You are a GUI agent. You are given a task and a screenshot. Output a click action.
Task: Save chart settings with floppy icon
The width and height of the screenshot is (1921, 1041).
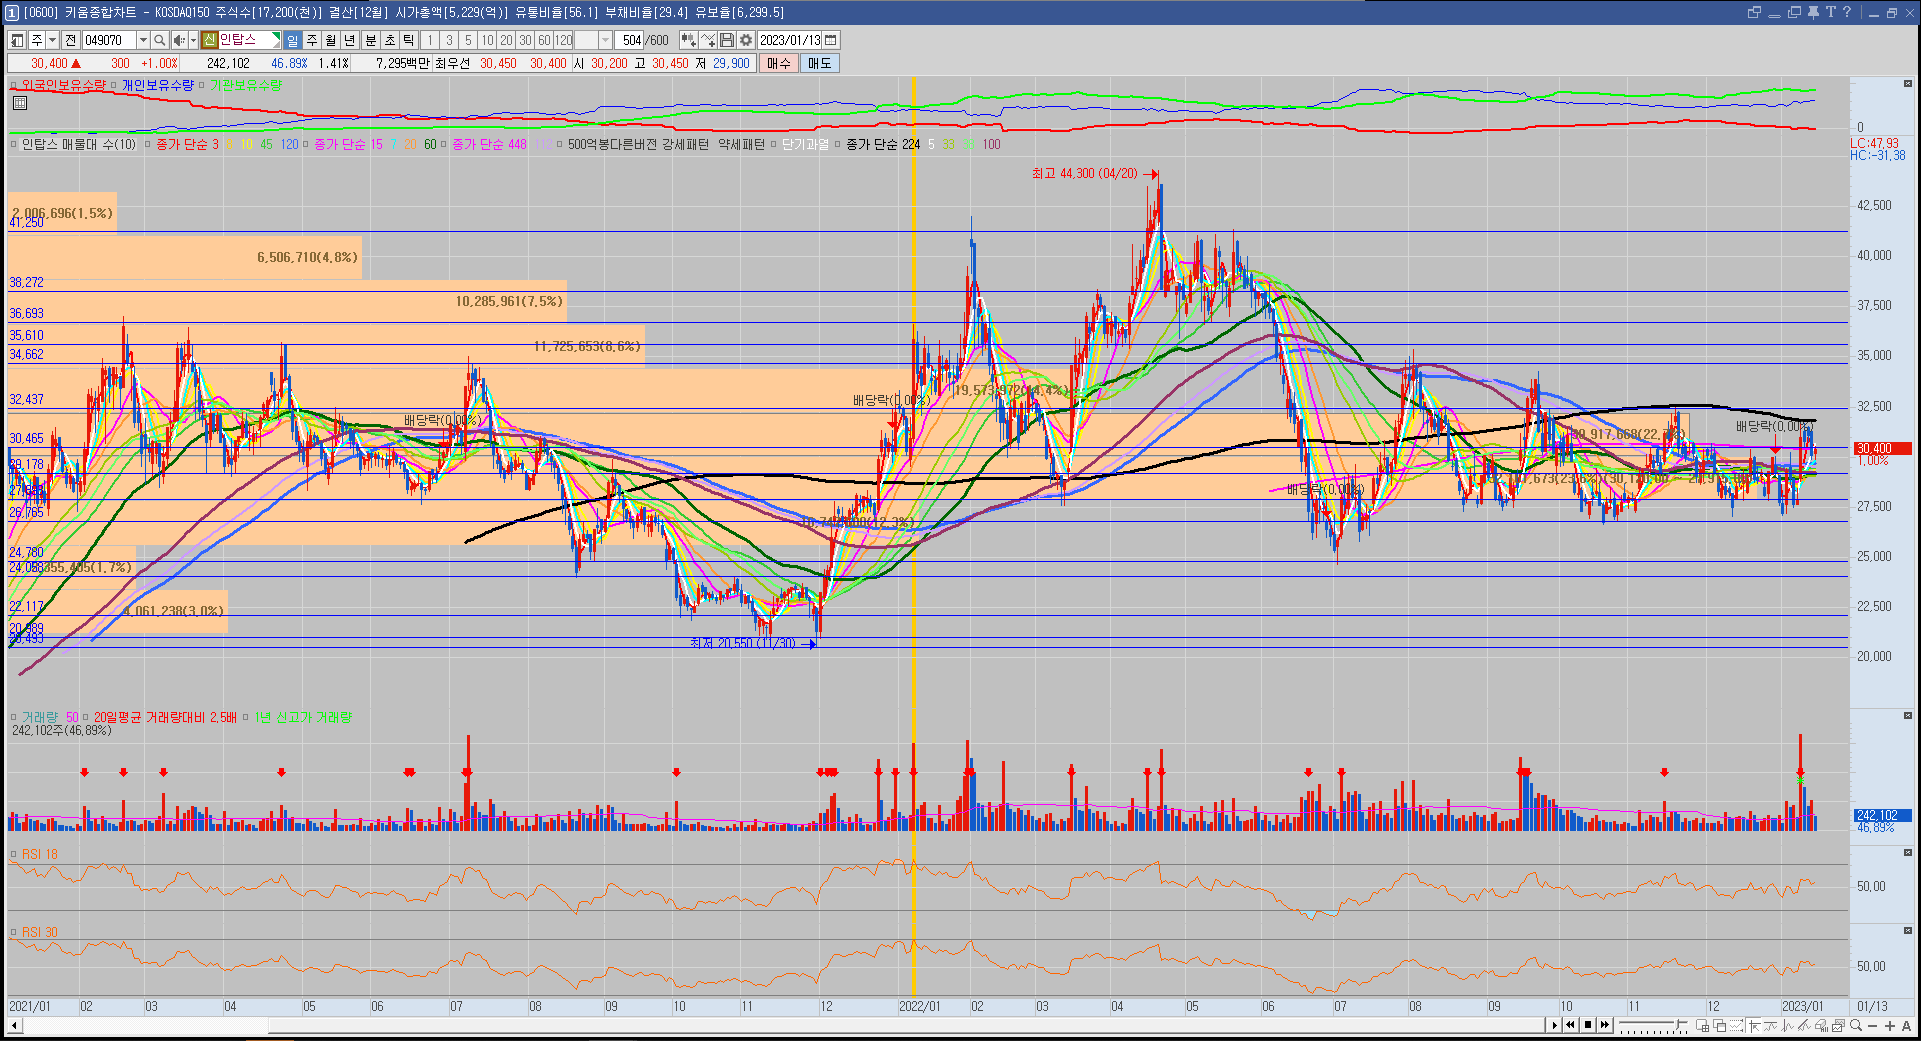click(x=726, y=40)
